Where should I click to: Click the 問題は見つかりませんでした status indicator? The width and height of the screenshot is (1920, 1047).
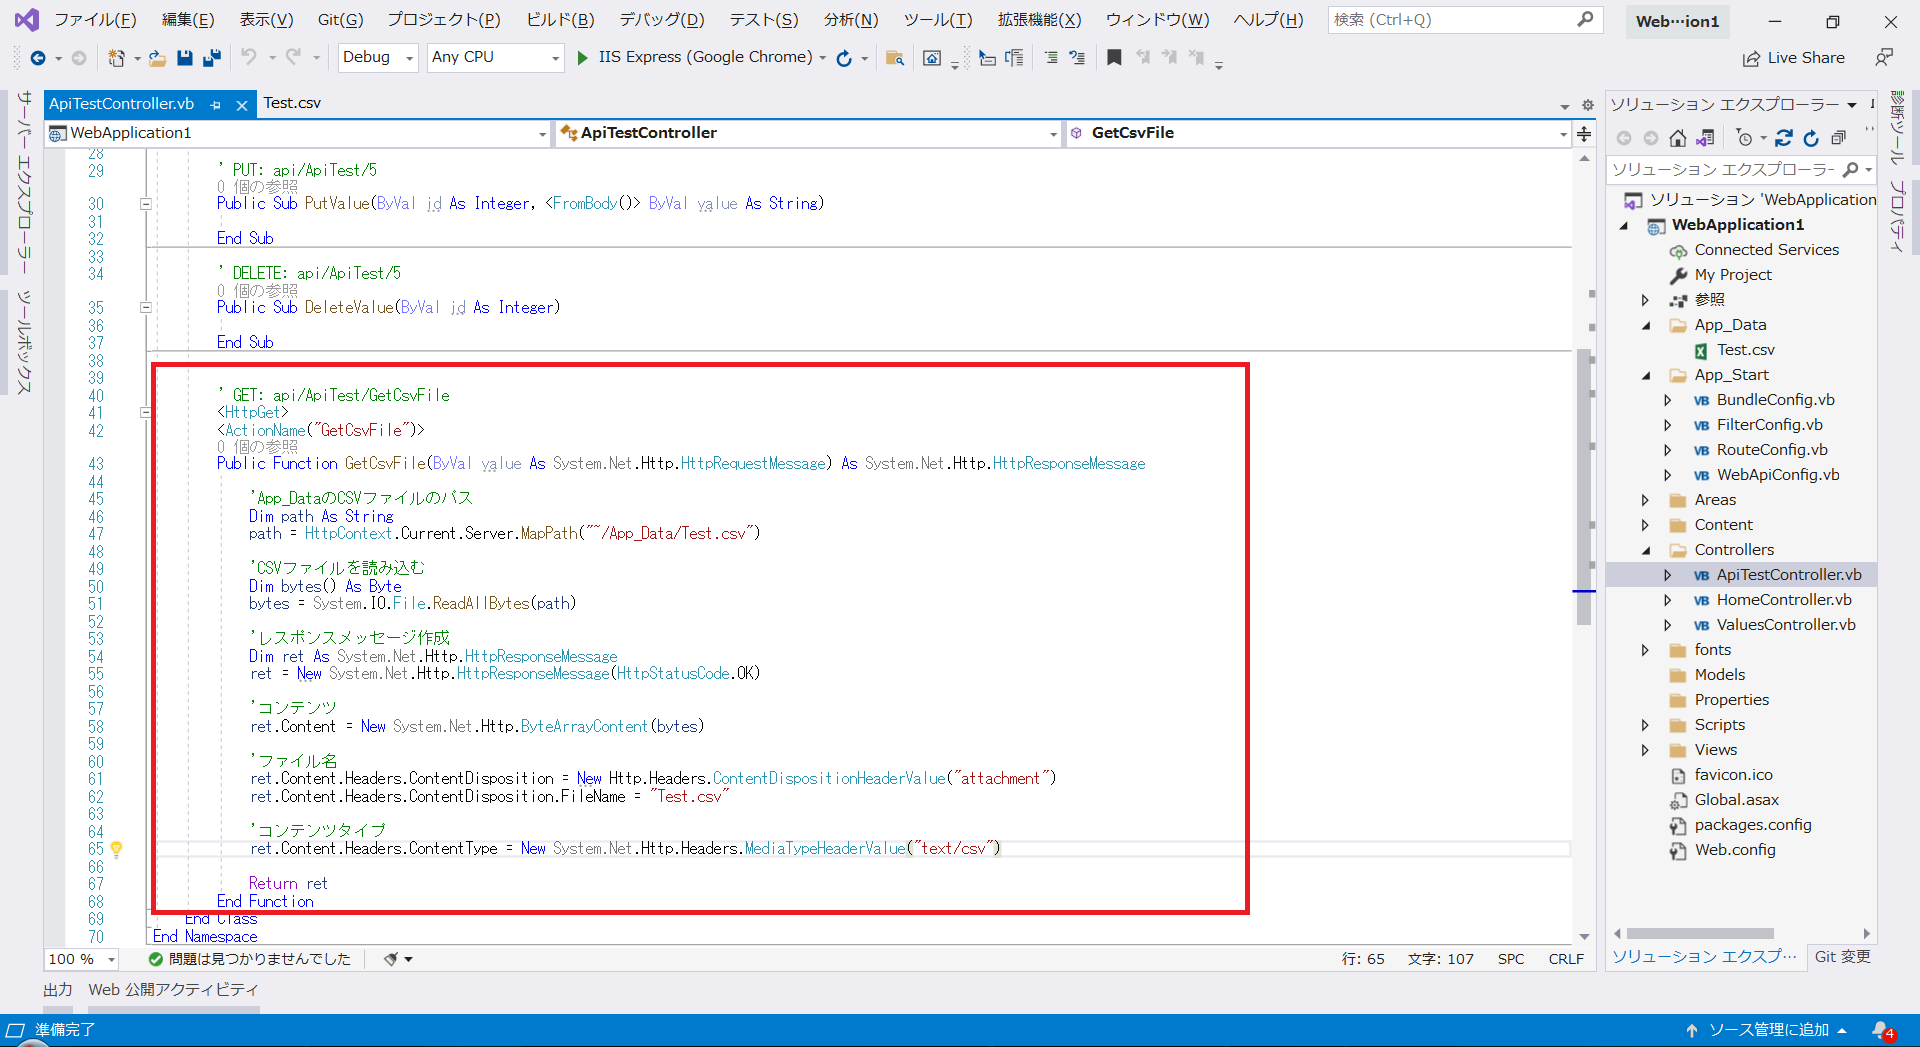[250, 958]
